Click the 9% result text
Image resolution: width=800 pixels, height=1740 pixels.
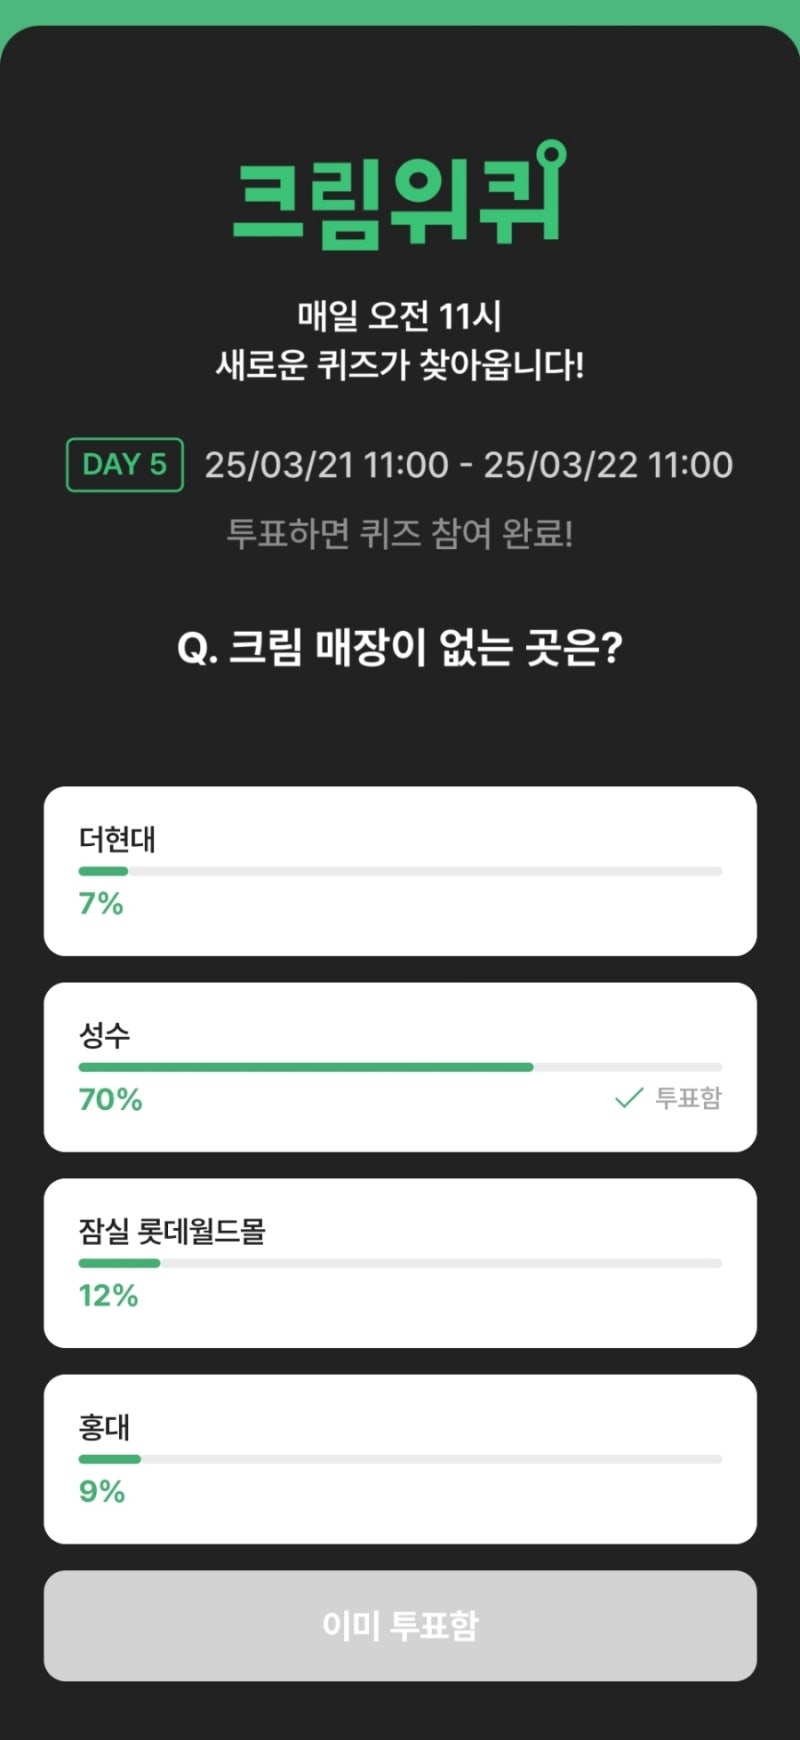tap(102, 1492)
